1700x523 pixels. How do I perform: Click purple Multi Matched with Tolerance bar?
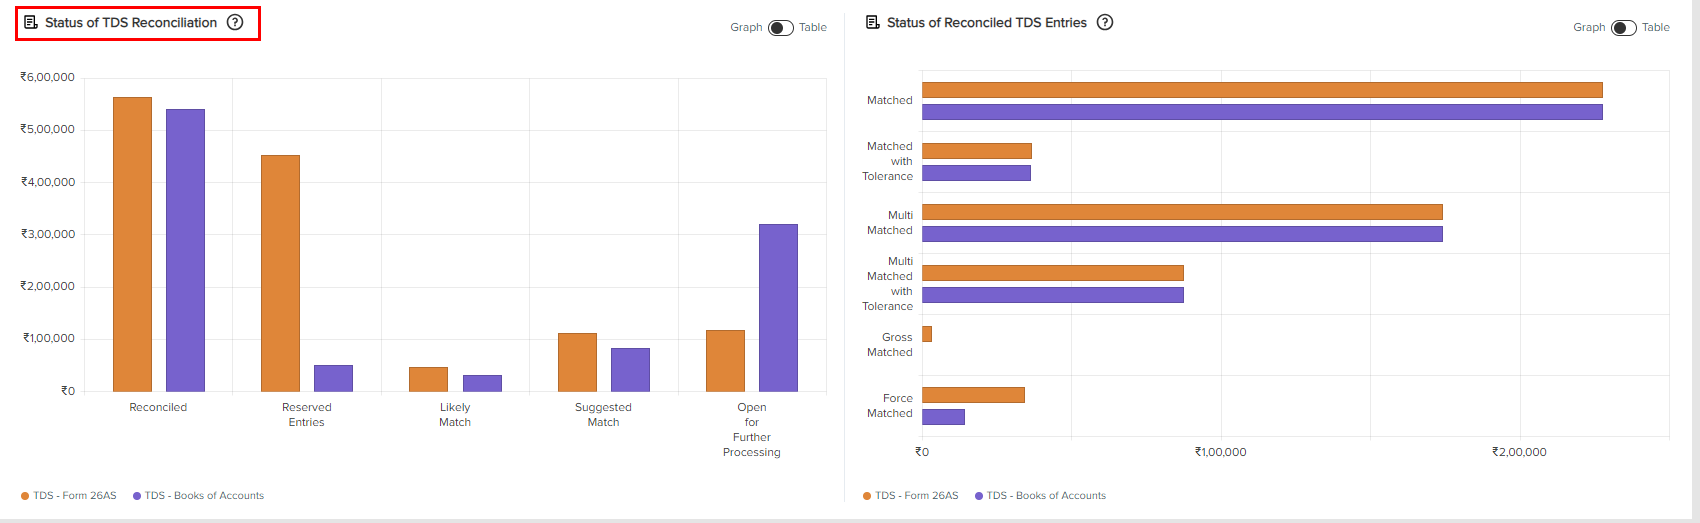coord(1053,295)
